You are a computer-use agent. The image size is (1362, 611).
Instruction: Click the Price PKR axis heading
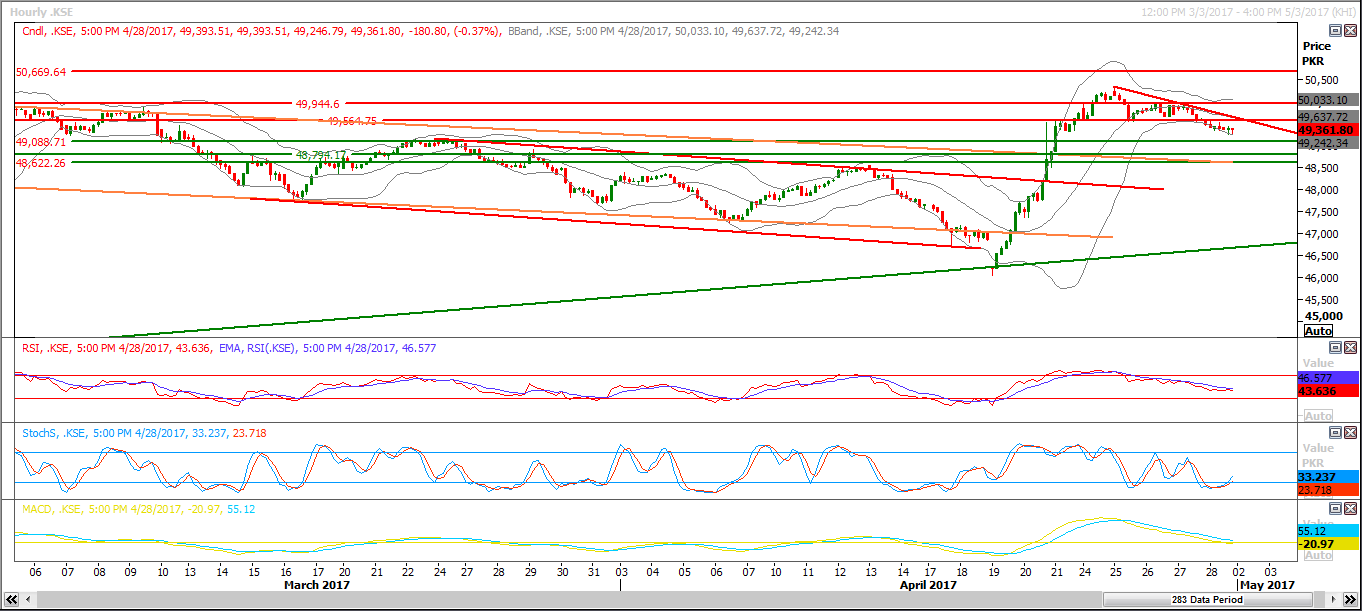1317,54
